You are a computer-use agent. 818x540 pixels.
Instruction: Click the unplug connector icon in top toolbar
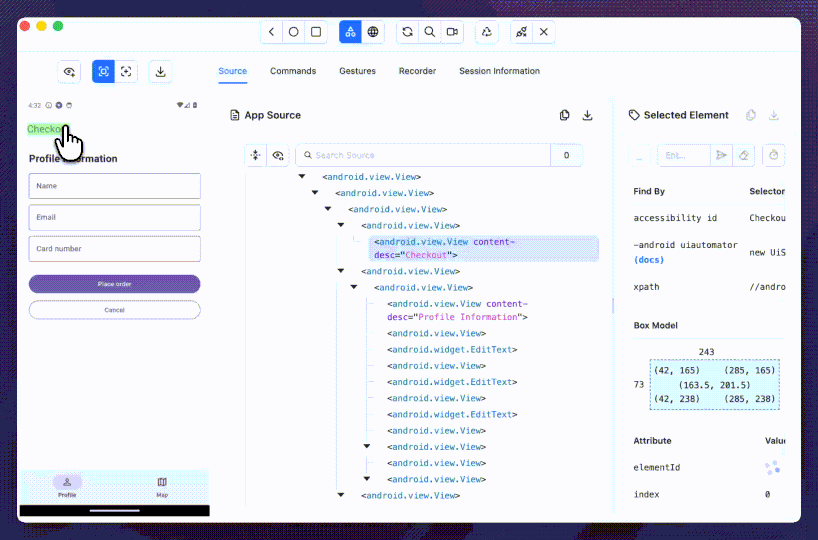[x=521, y=32]
